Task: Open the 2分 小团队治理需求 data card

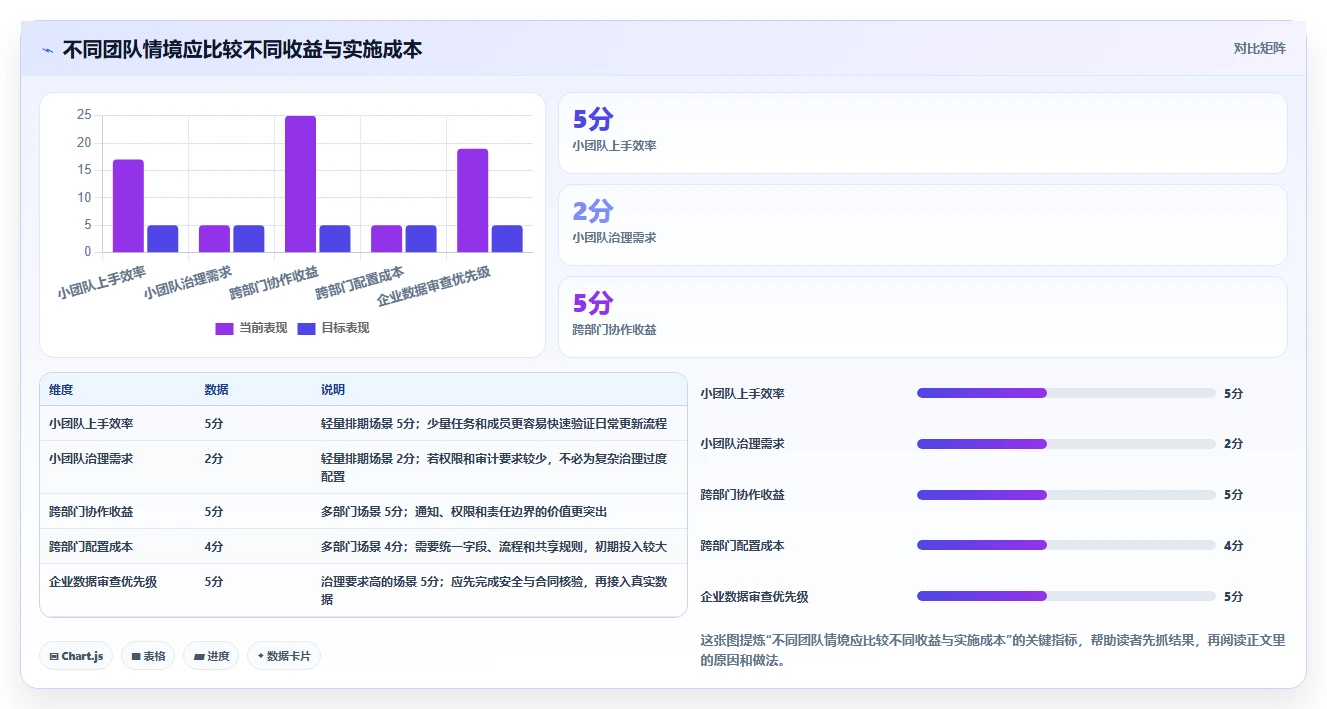Action: [922, 225]
